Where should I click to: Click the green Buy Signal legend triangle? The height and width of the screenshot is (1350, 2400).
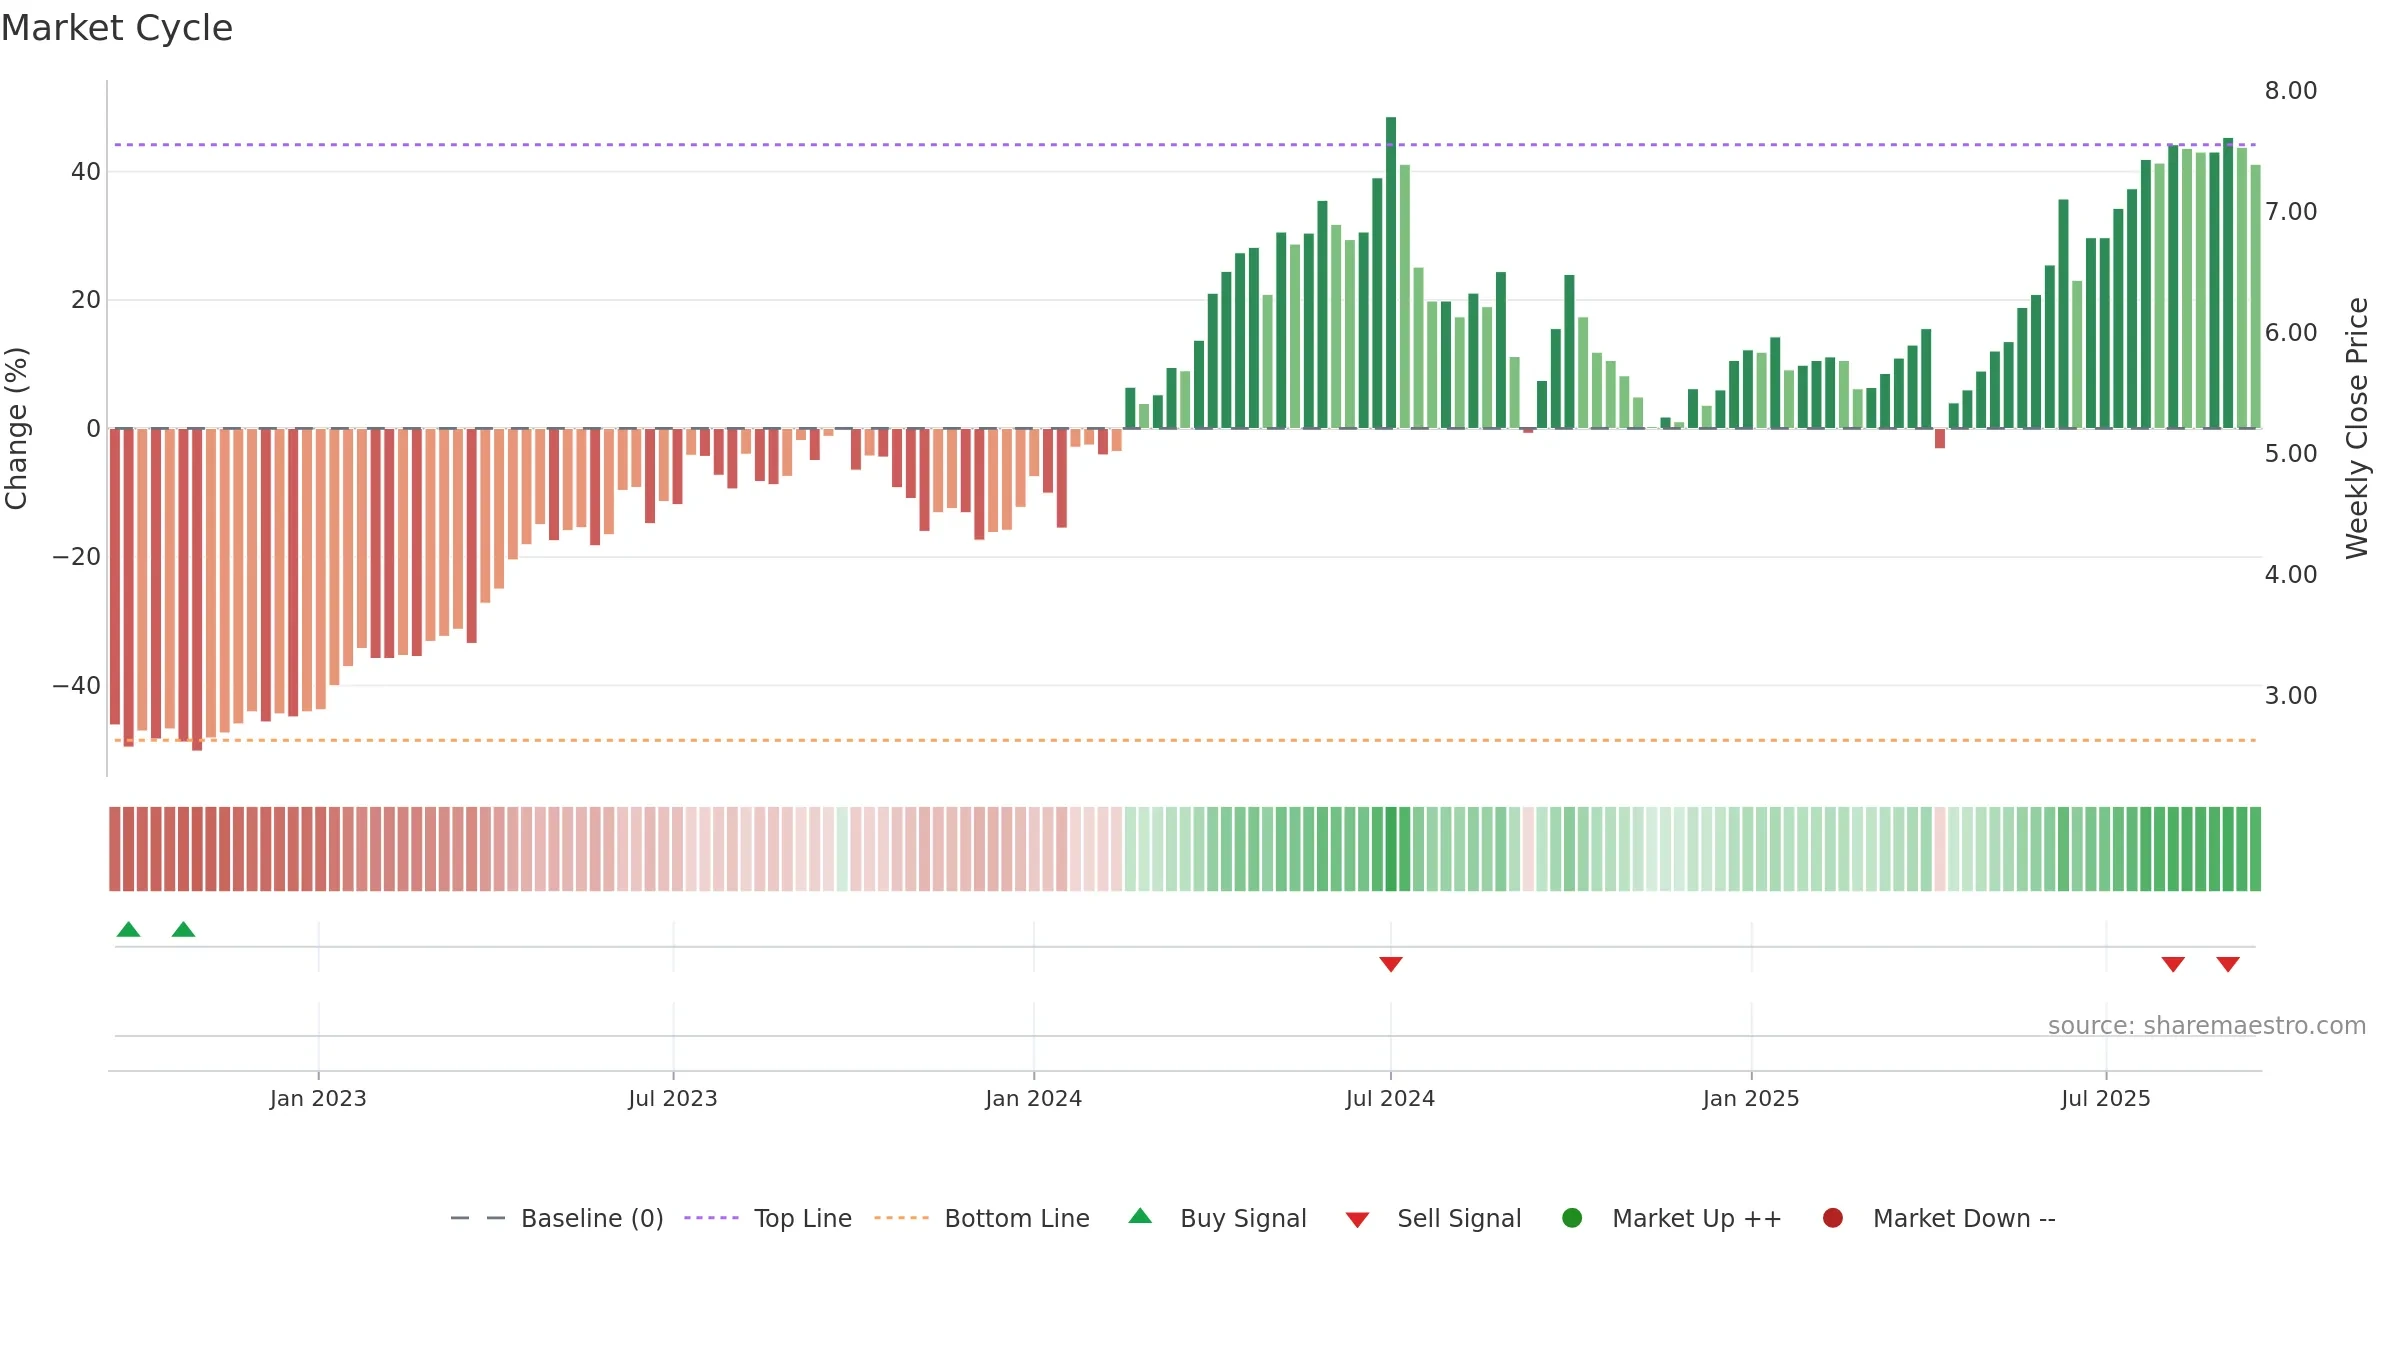[x=1140, y=1216]
